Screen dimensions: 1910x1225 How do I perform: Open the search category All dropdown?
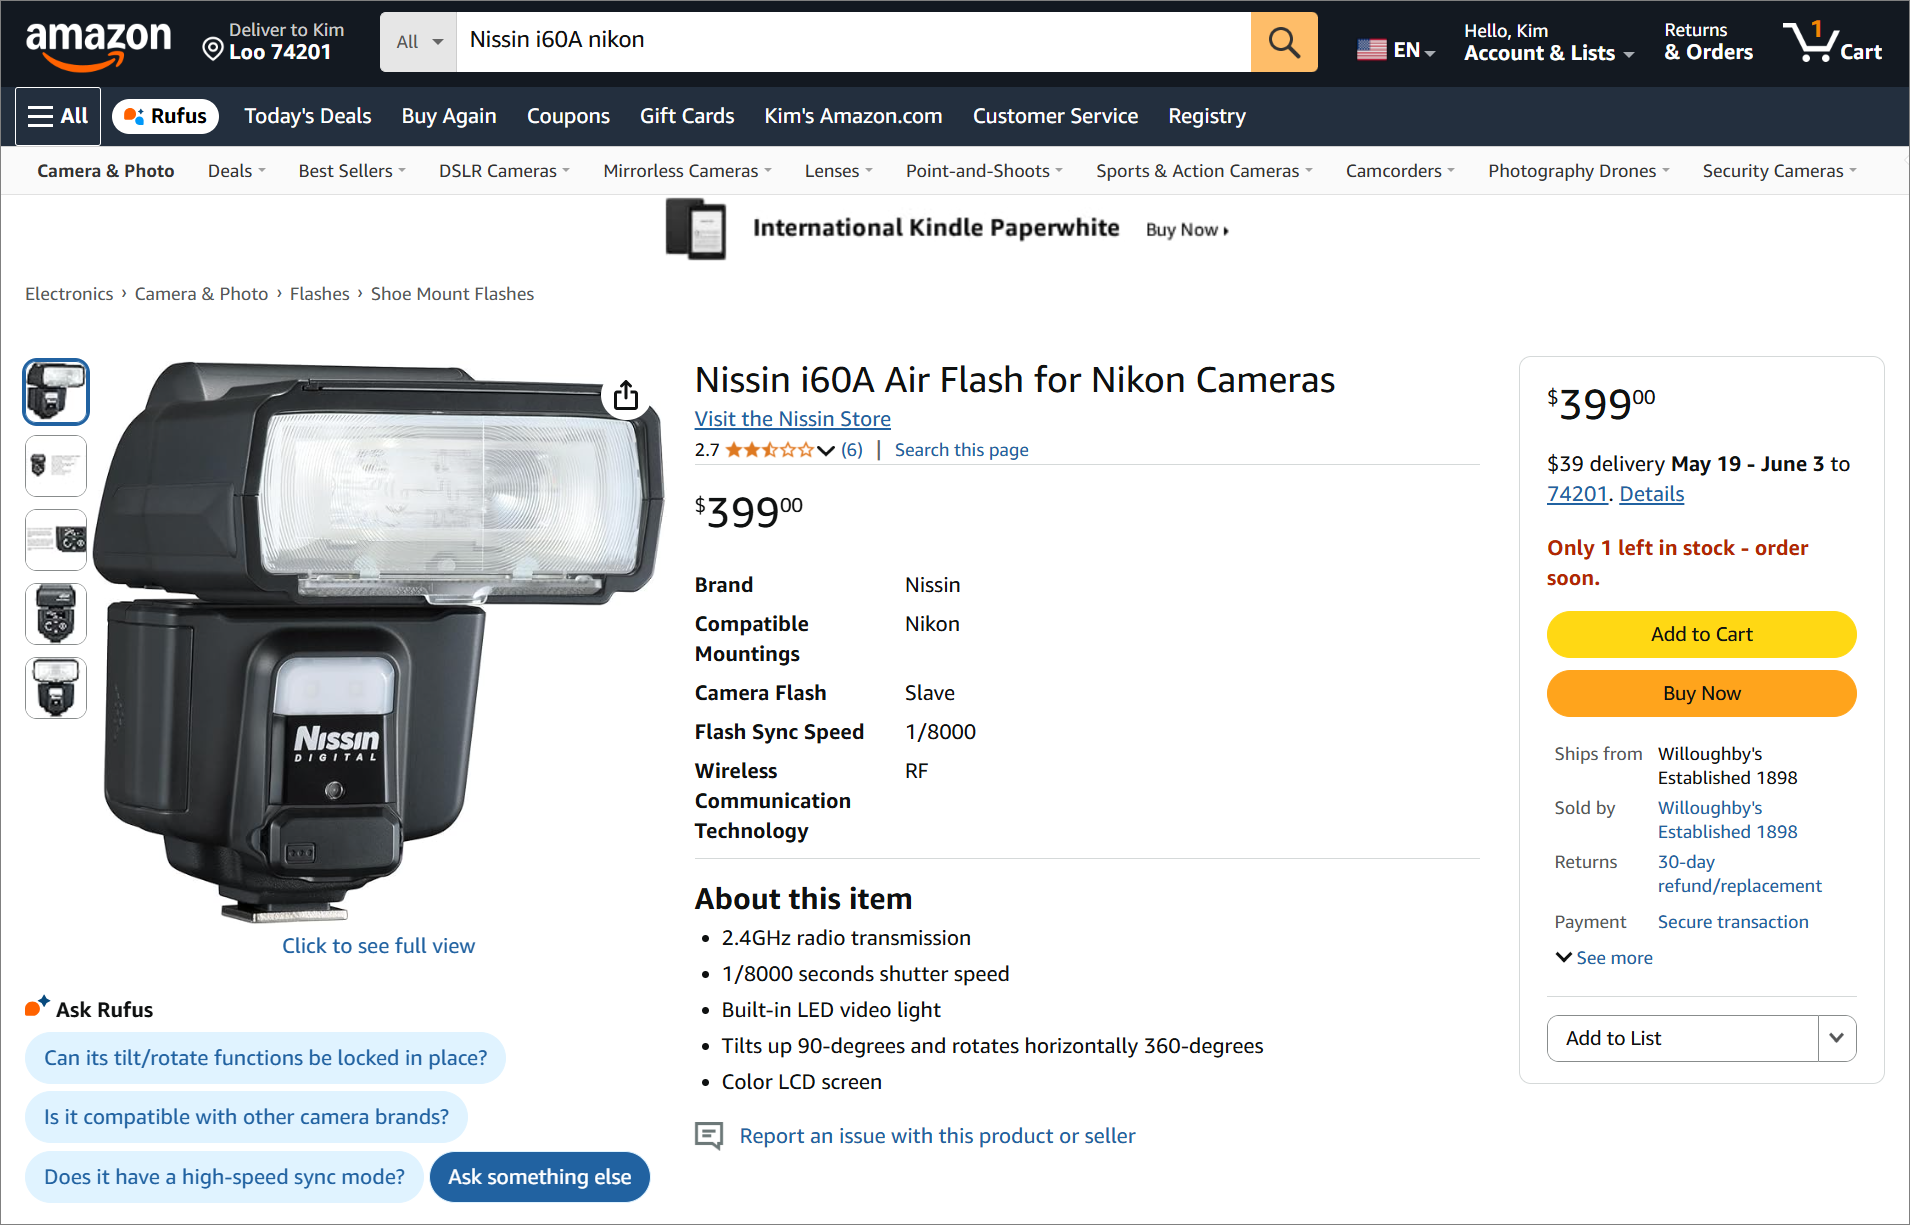click(x=418, y=42)
